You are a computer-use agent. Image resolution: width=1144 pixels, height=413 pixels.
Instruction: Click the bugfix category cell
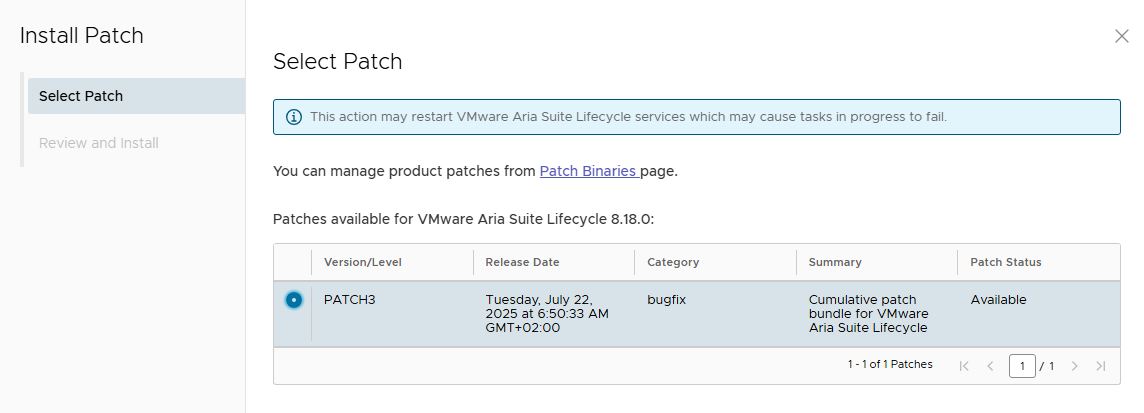(x=668, y=300)
